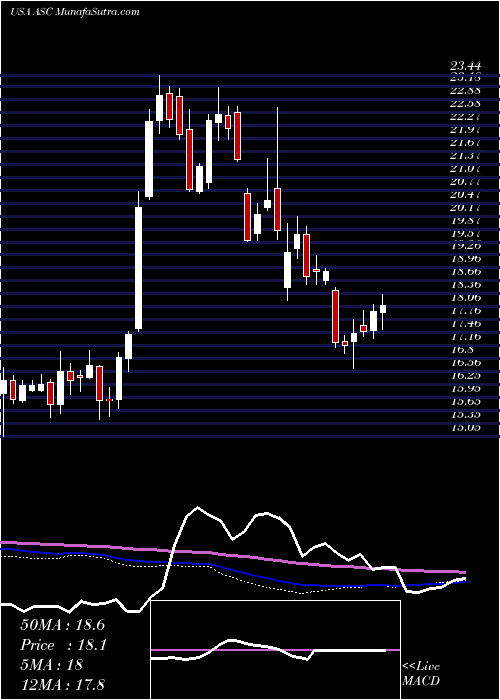The width and height of the screenshot is (500, 700).
Task: Click the '<<Live MACD' label
Action: pos(421,674)
